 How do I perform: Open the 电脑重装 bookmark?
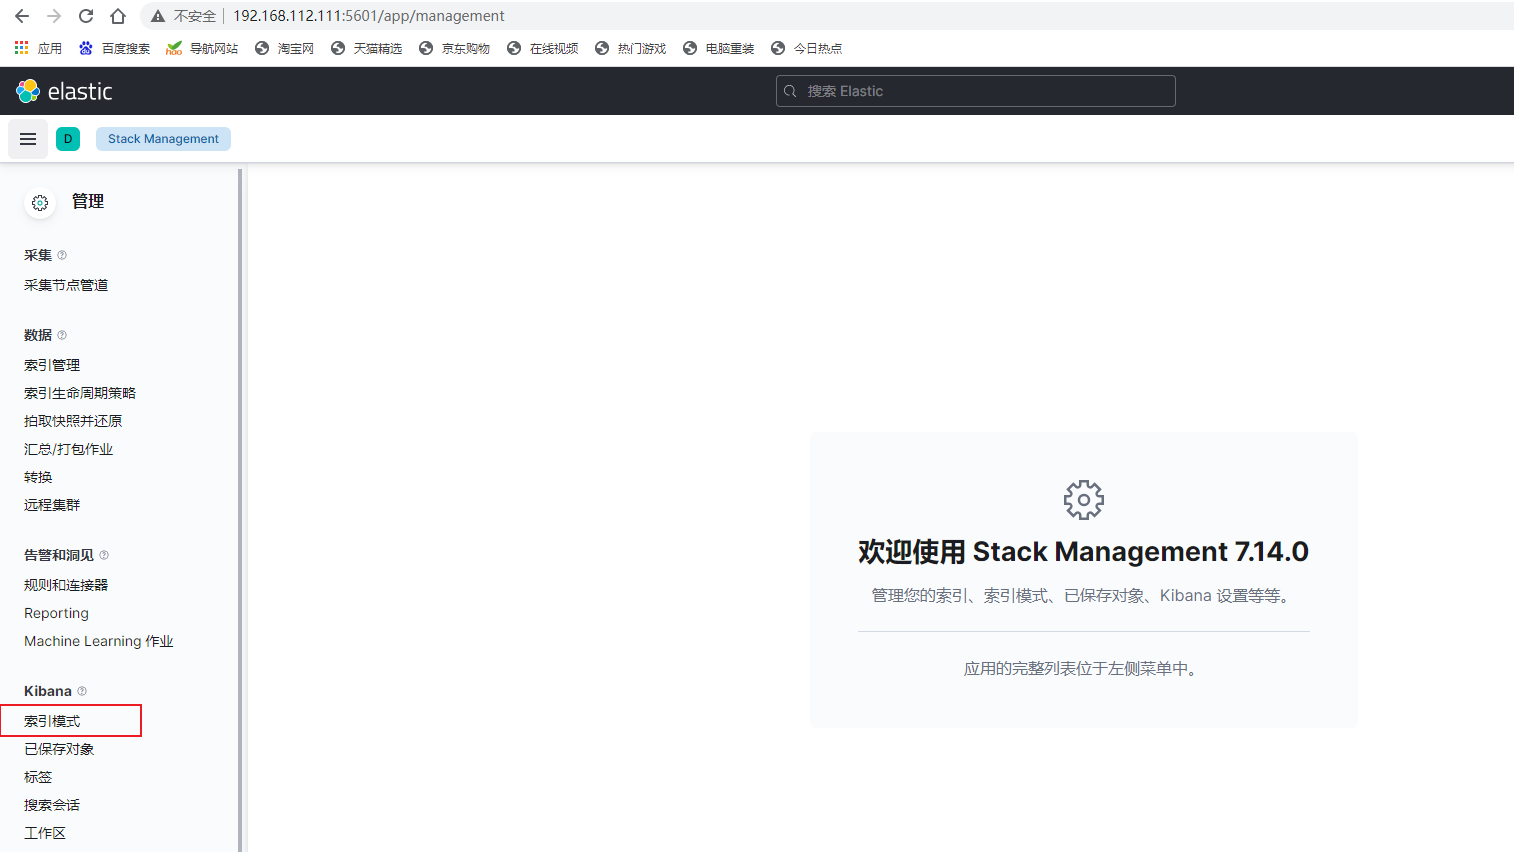click(x=718, y=48)
